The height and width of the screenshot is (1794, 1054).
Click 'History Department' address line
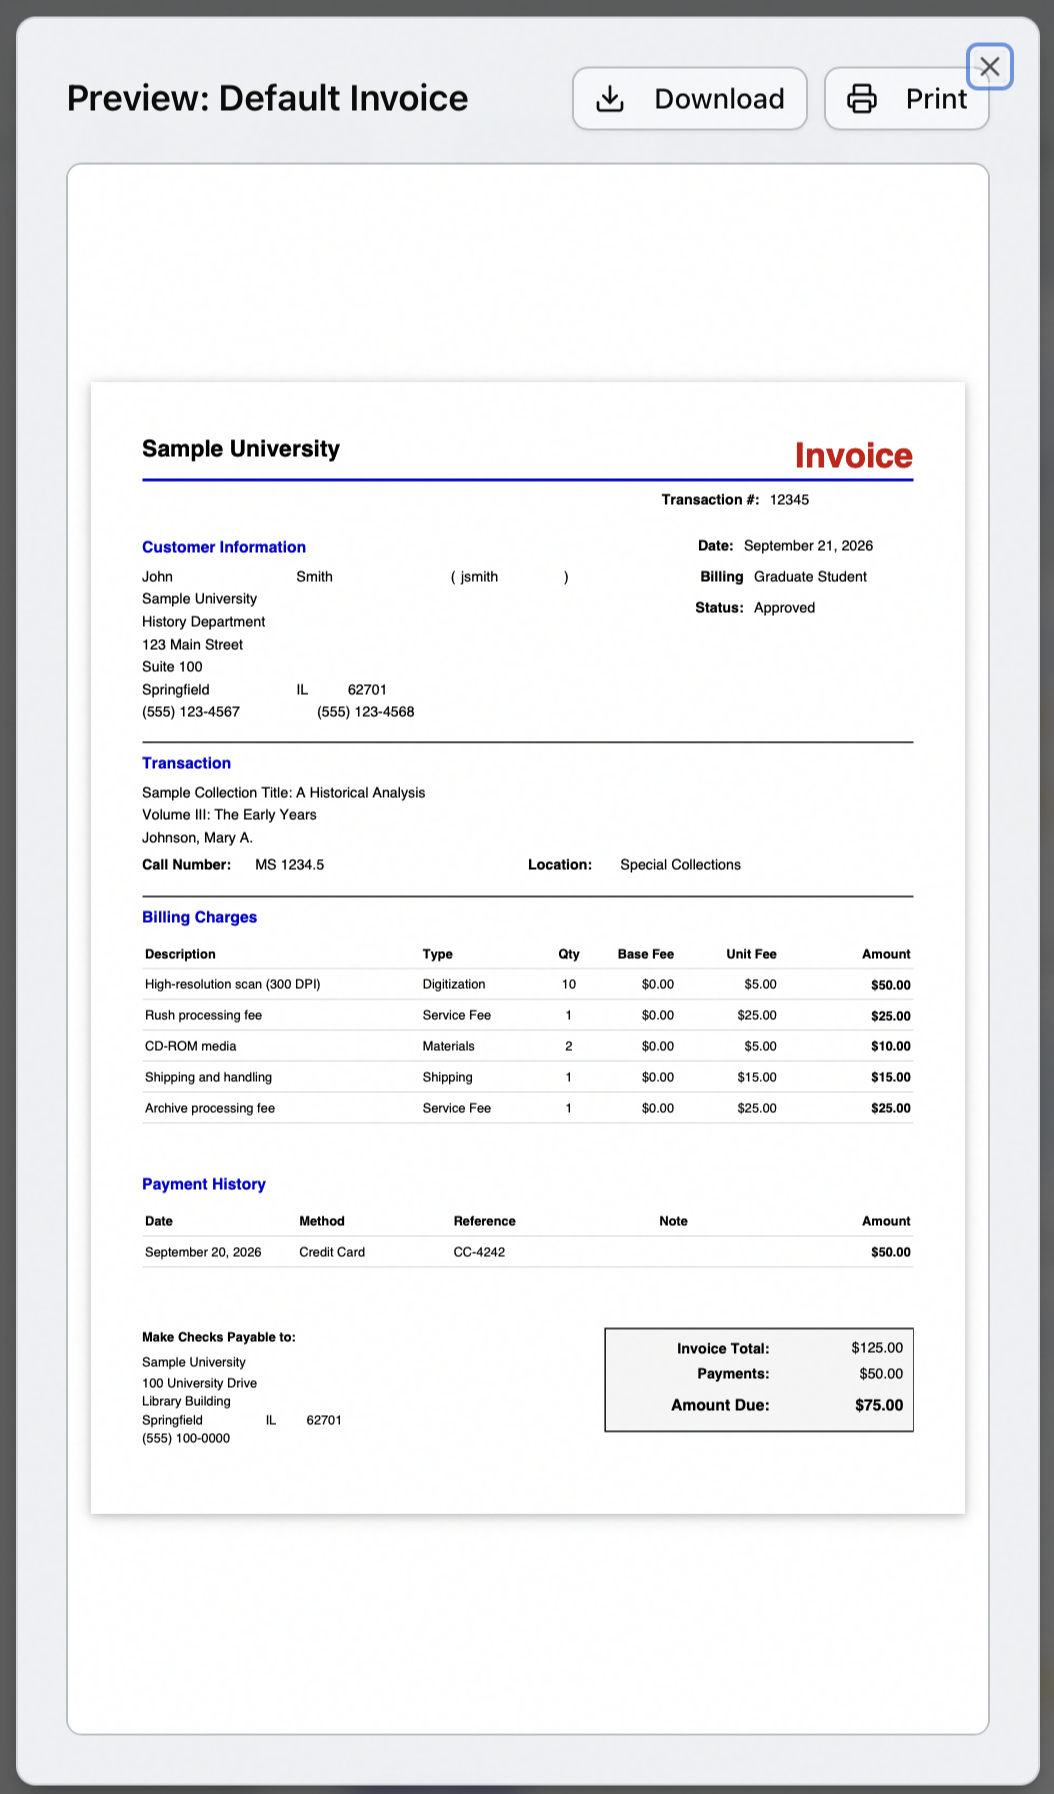point(203,621)
